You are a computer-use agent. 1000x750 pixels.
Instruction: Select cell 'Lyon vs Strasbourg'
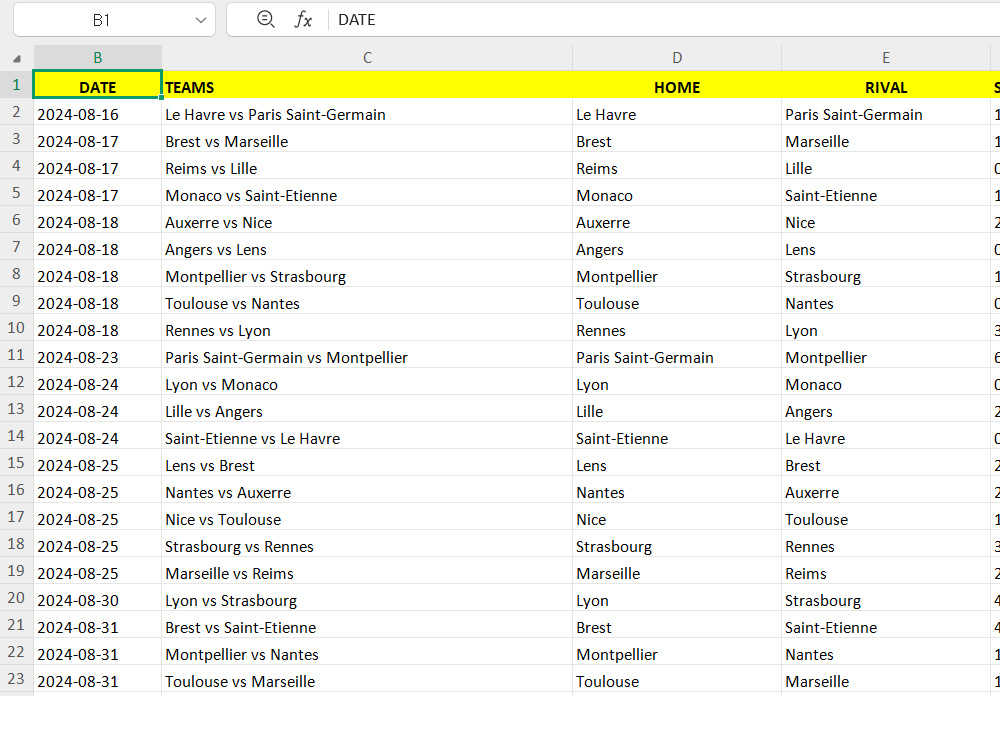pyautogui.click(x=367, y=600)
